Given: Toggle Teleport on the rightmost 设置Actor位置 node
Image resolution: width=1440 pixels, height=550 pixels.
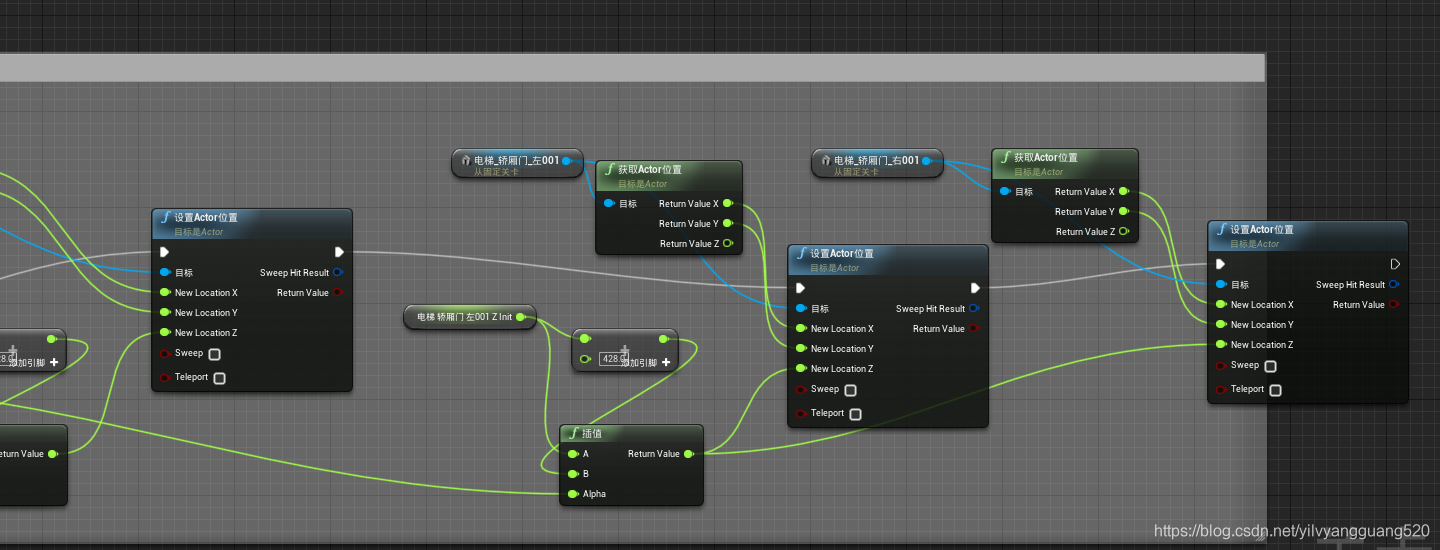Looking at the screenshot, I should click(x=1275, y=390).
